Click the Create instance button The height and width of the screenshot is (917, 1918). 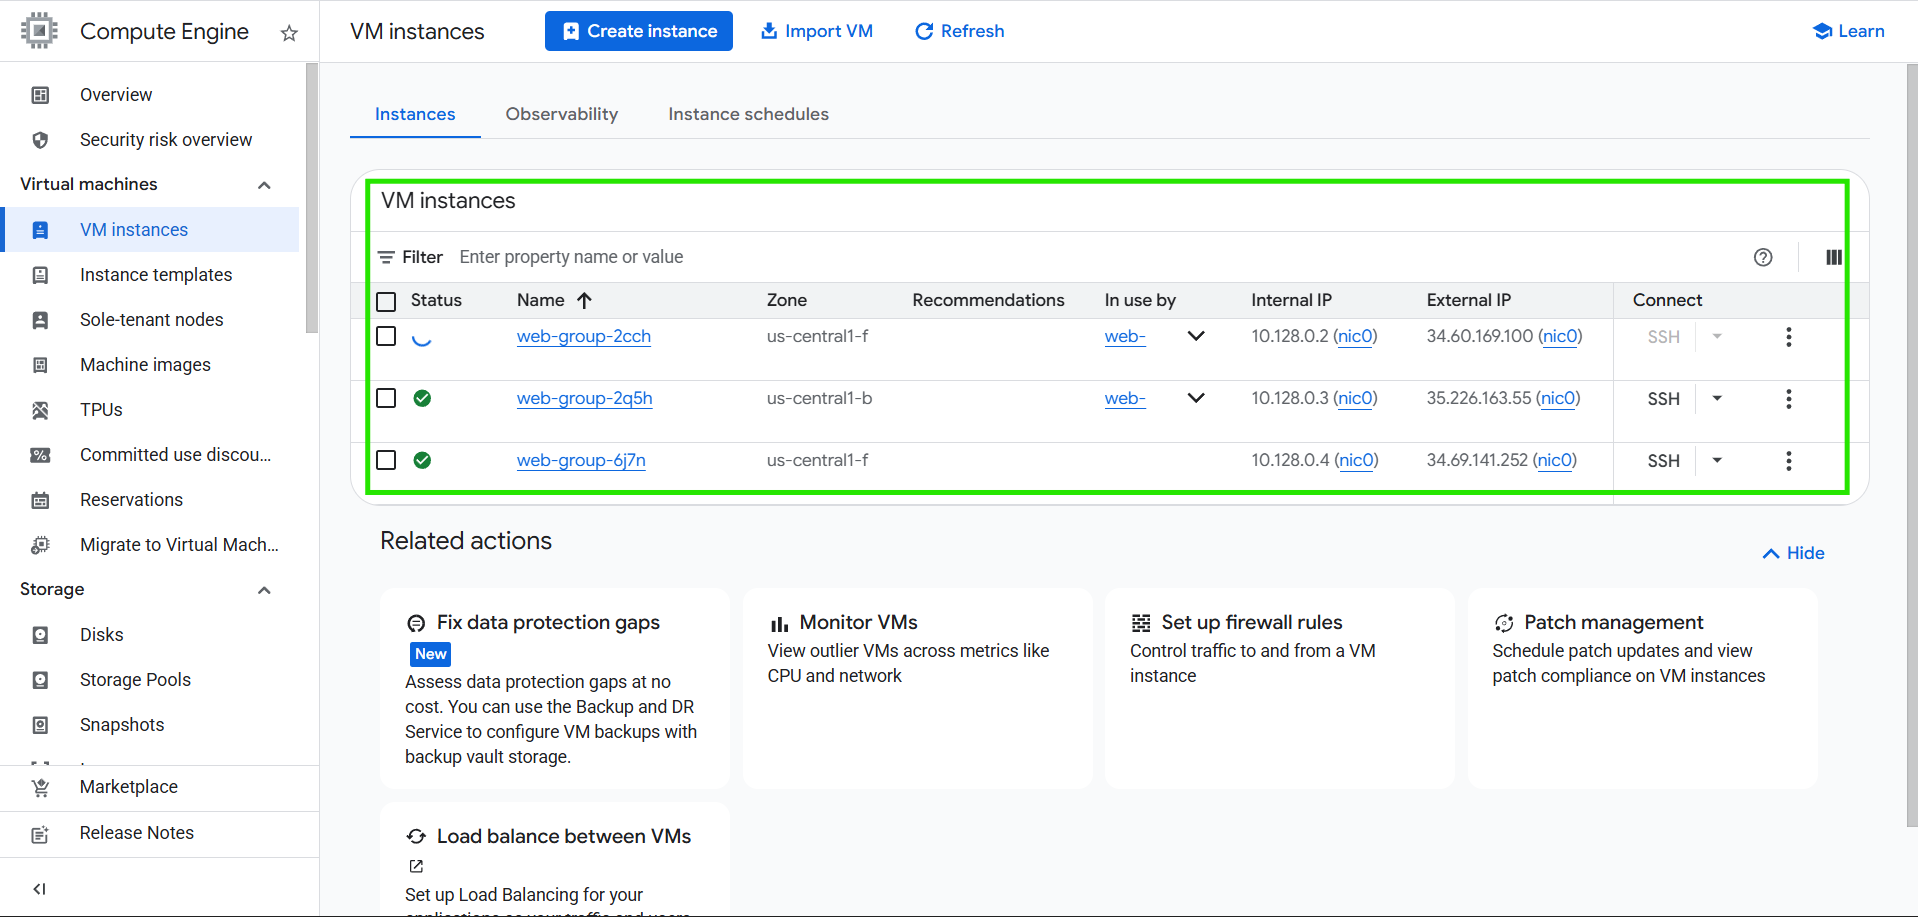tap(639, 31)
